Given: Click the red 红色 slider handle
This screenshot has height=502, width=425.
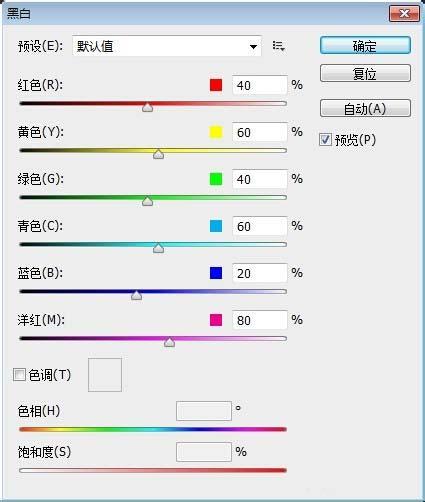Looking at the screenshot, I should [147, 107].
